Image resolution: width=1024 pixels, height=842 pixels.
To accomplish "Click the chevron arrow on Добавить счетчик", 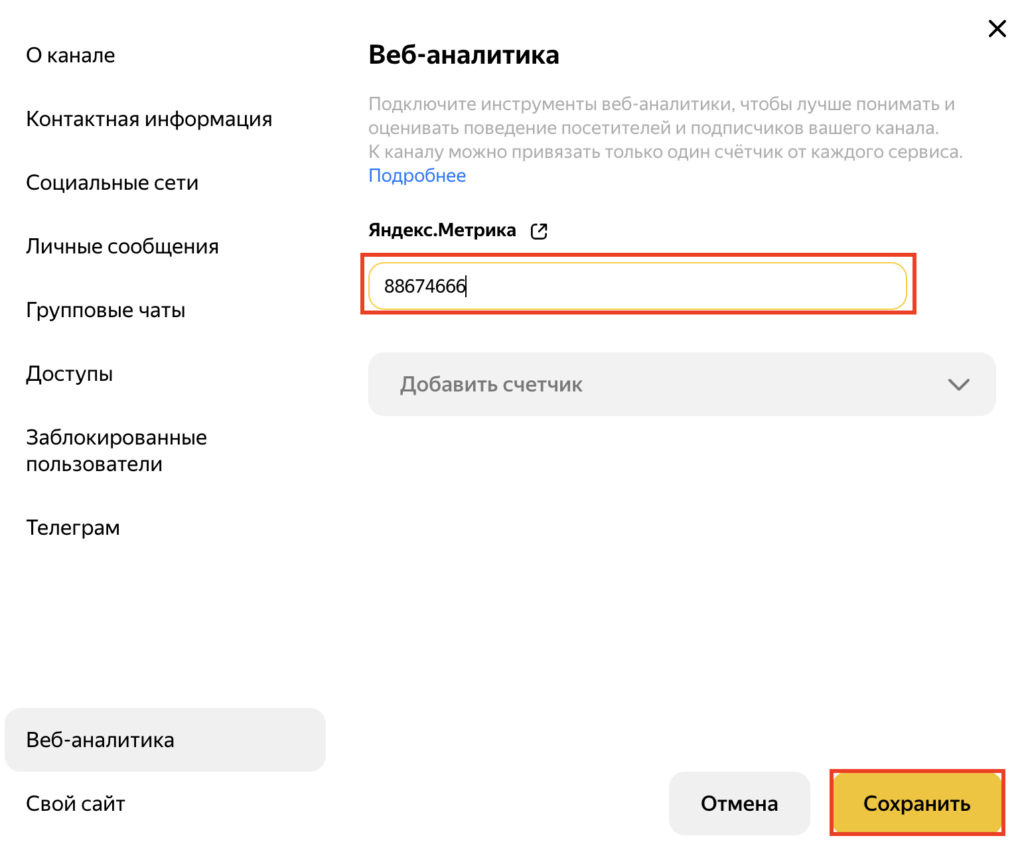I will tap(958, 385).
